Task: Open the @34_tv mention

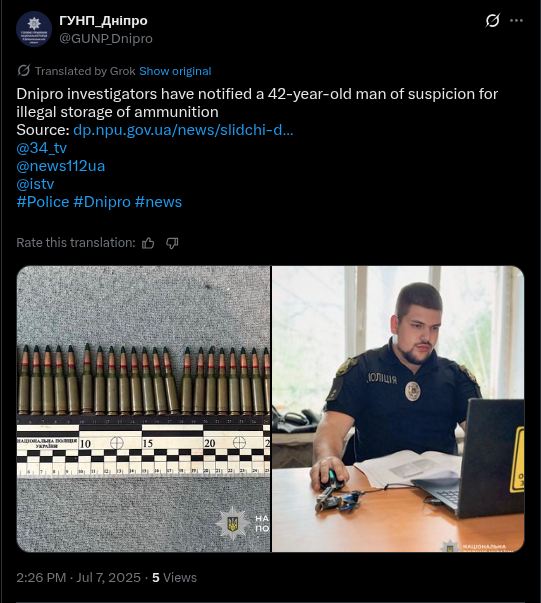Action: (42, 148)
